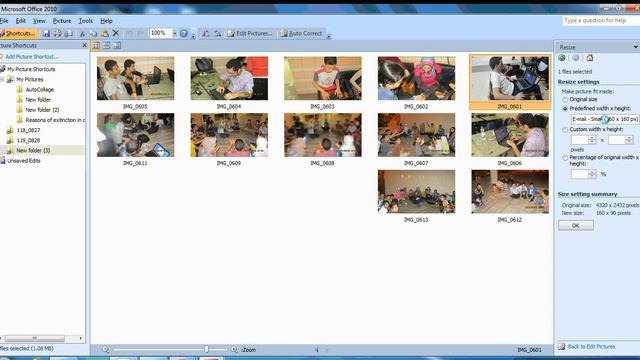640x360 pixels.
Task: Click the Copy icon in toolbar
Action: pos(93,33)
